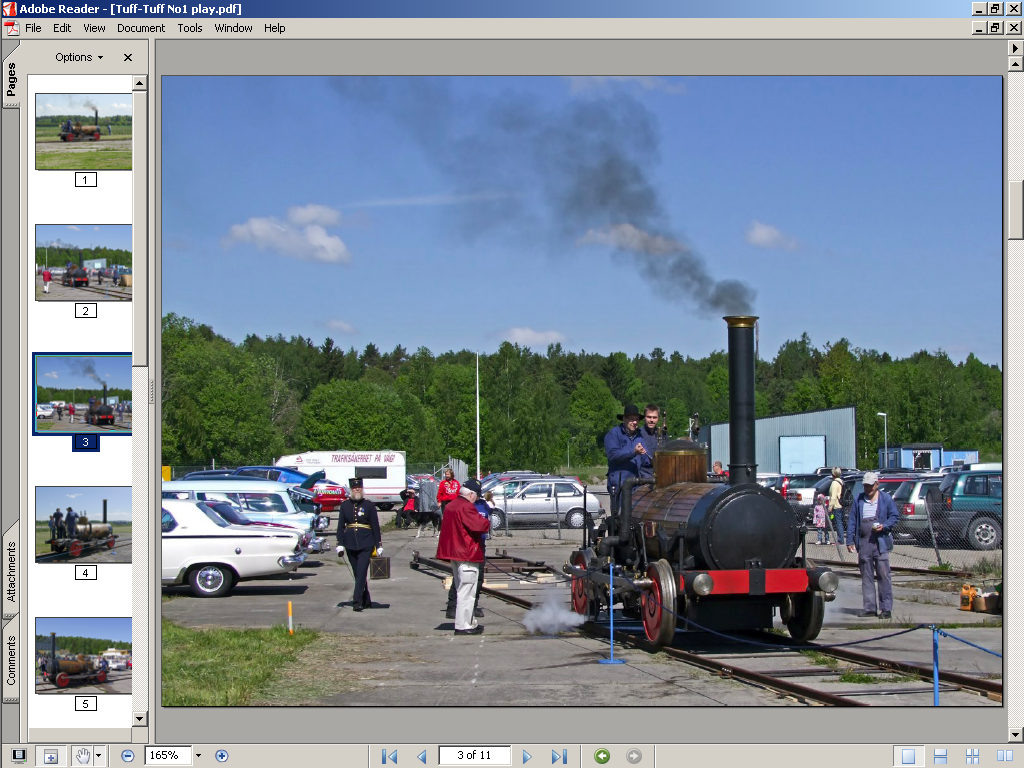Toggle full screen view icon
This screenshot has width=1024, height=768.
tap(18, 756)
